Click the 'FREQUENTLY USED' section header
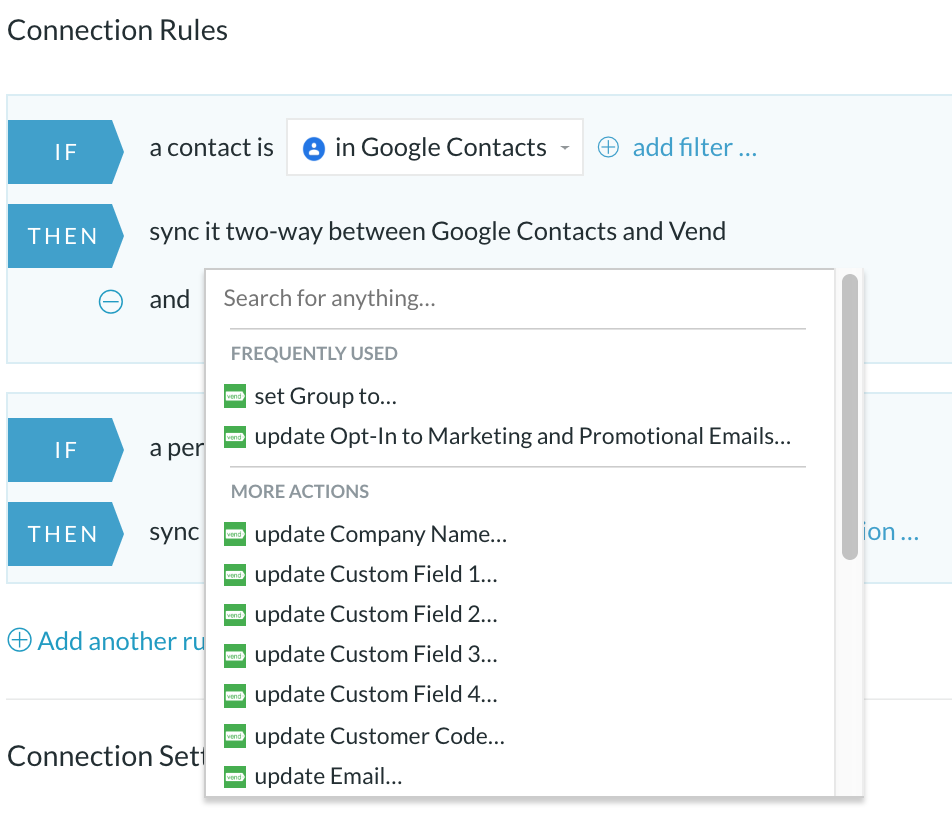The image size is (952, 814). click(x=314, y=353)
